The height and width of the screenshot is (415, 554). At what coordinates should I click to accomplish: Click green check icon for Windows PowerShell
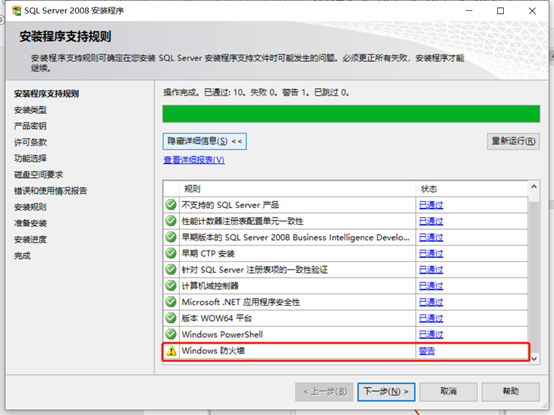tap(171, 334)
